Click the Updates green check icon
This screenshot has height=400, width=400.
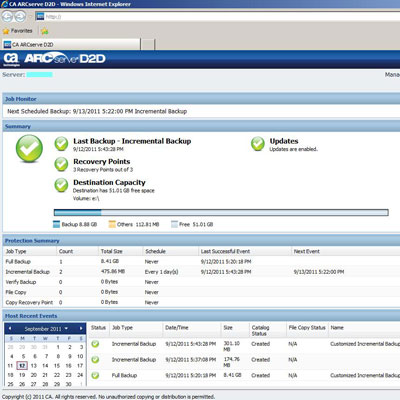coord(258,144)
